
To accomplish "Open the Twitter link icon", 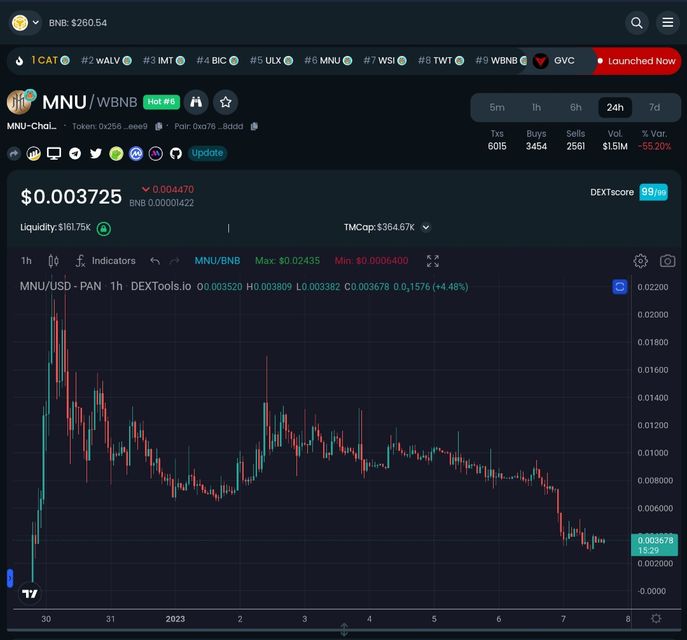I will pyautogui.click(x=96, y=153).
